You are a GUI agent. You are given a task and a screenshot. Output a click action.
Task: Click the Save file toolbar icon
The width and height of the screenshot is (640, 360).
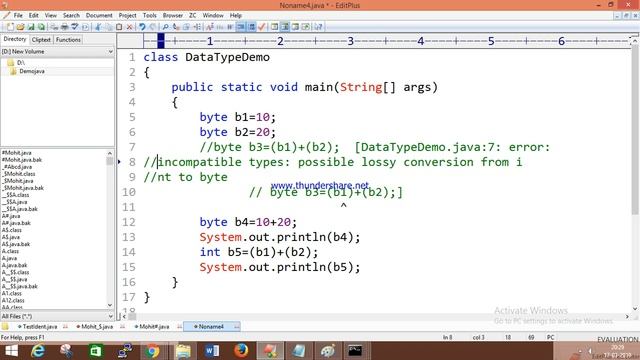point(31,27)
